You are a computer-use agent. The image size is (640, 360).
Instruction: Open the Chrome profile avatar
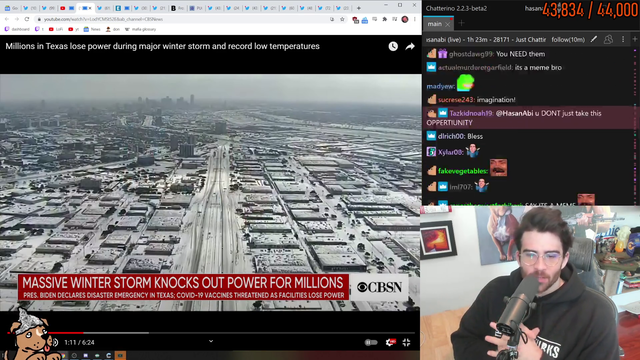pos(404,19)
